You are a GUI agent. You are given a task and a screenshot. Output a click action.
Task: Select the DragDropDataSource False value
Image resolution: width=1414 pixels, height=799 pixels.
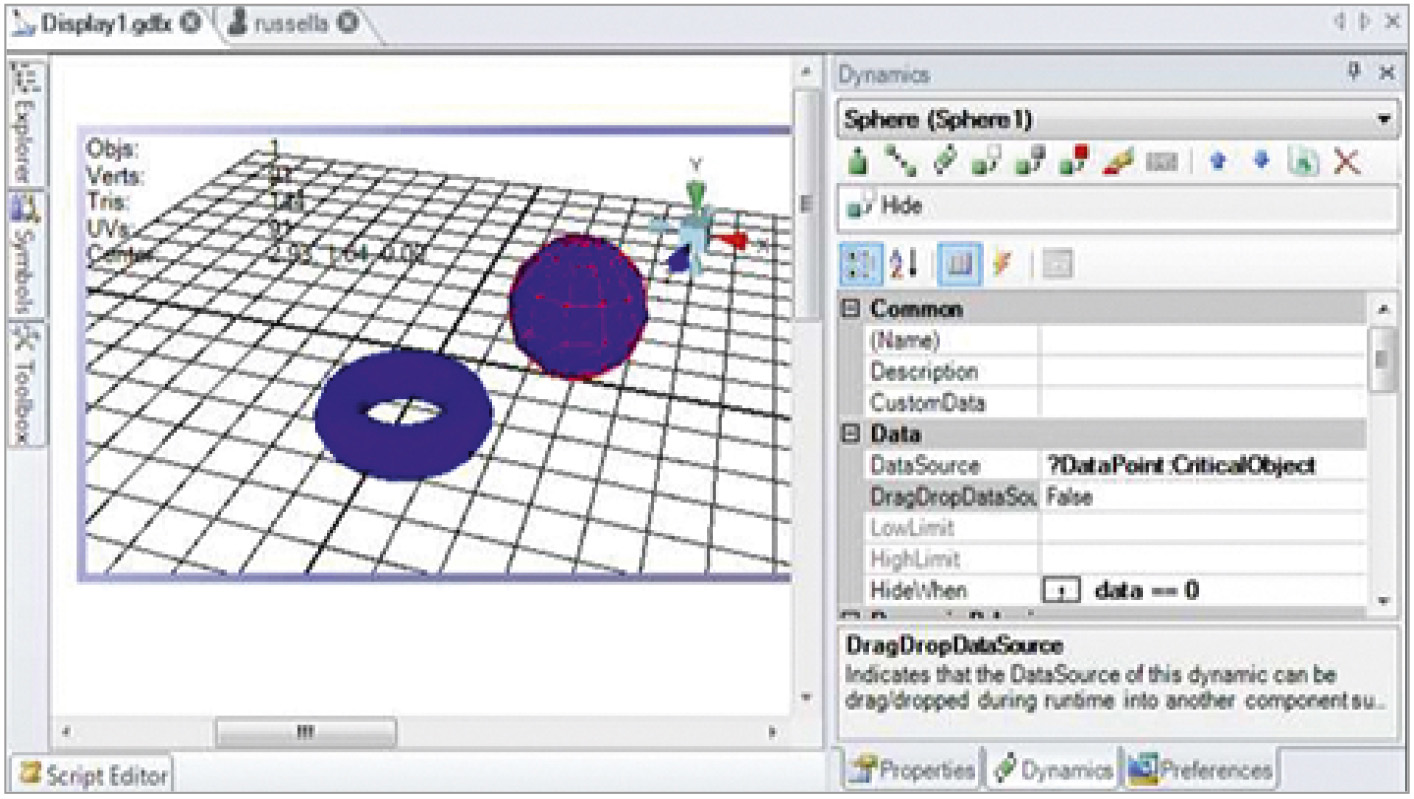tap(1203, 497)
